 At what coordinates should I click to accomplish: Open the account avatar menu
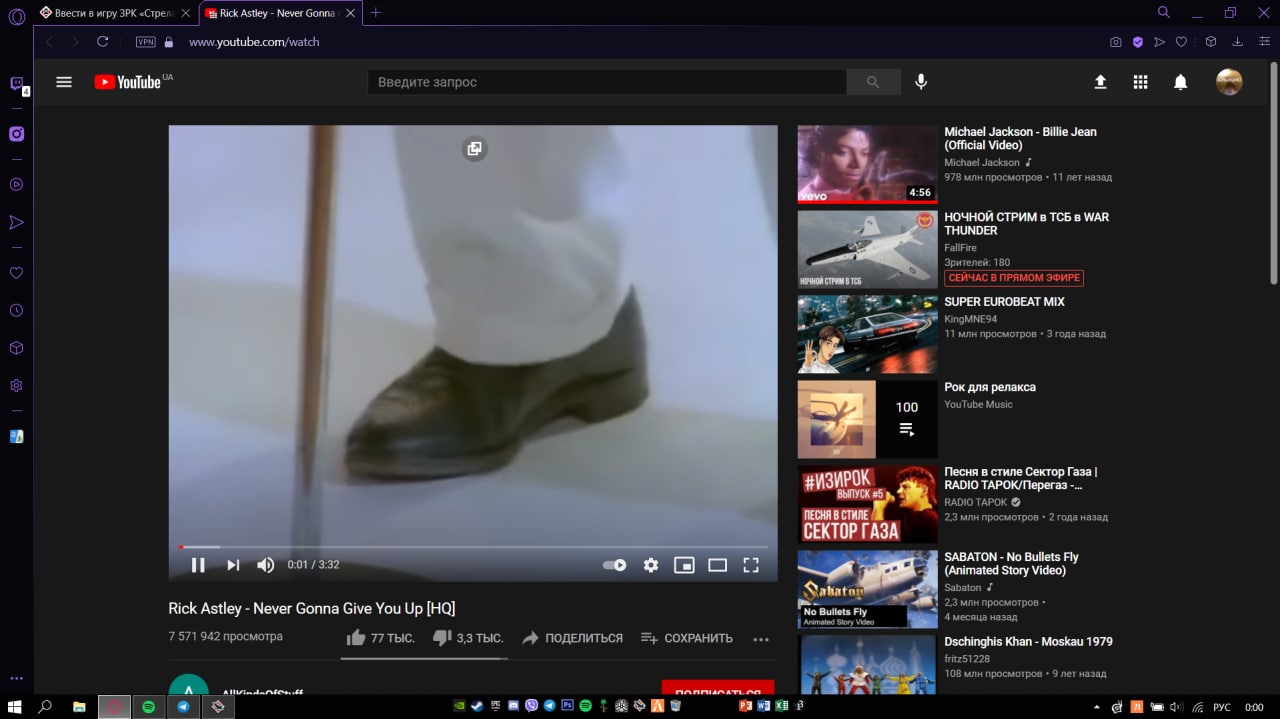1229,82
